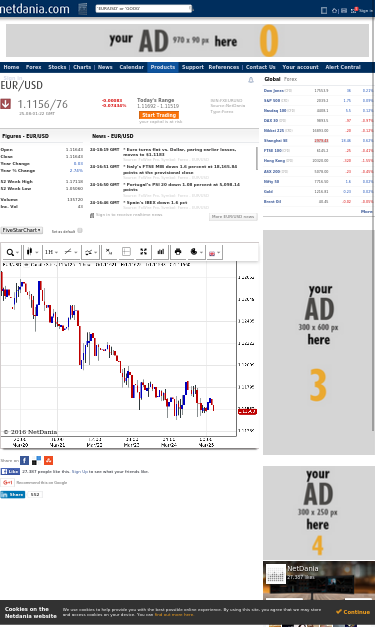Click the instrument search field
This screenshot has width=375, height=627.
[x=144, y=8]
